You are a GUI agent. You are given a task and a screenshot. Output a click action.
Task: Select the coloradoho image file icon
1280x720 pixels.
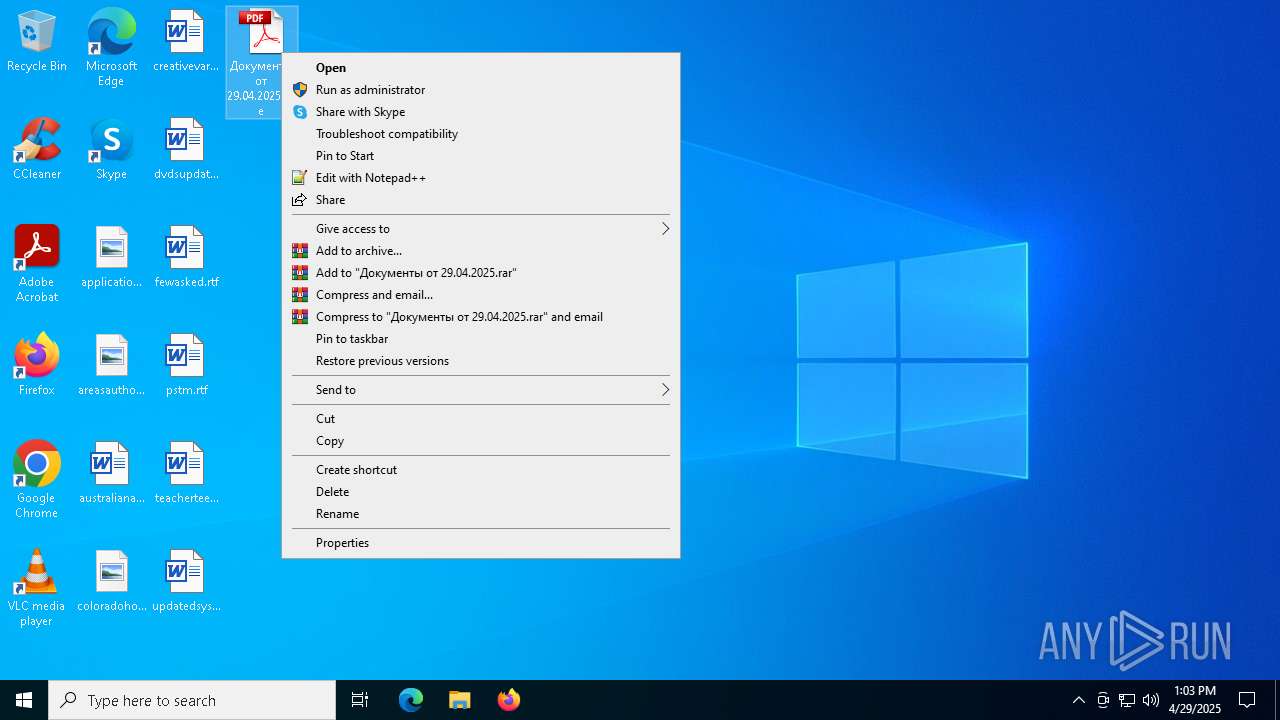click(x=111, y=582)
